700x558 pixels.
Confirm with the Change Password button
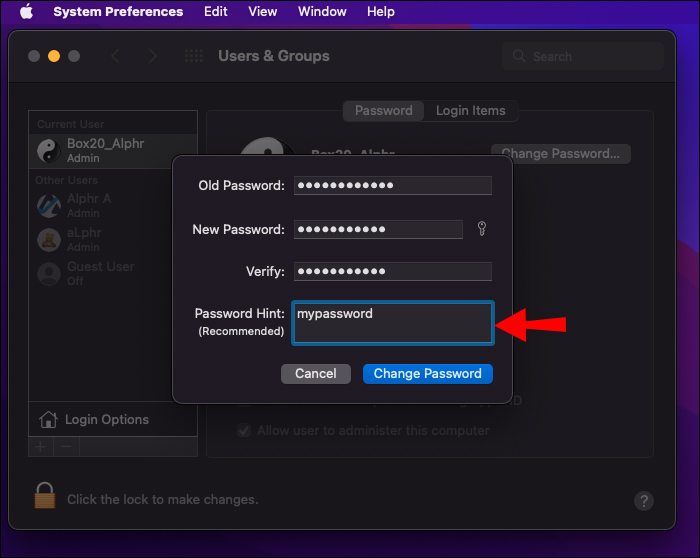(x=427, y=374)
